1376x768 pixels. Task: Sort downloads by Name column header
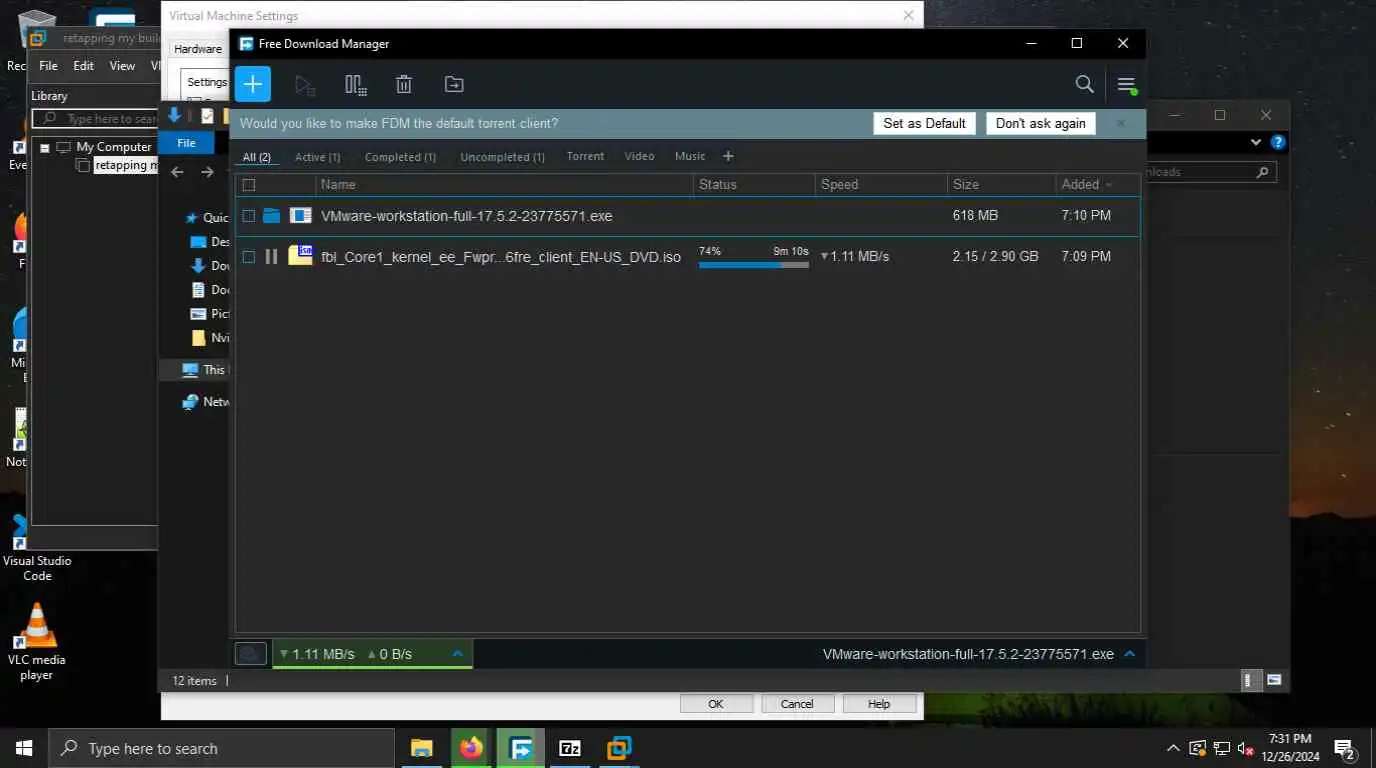coord(504,185)
